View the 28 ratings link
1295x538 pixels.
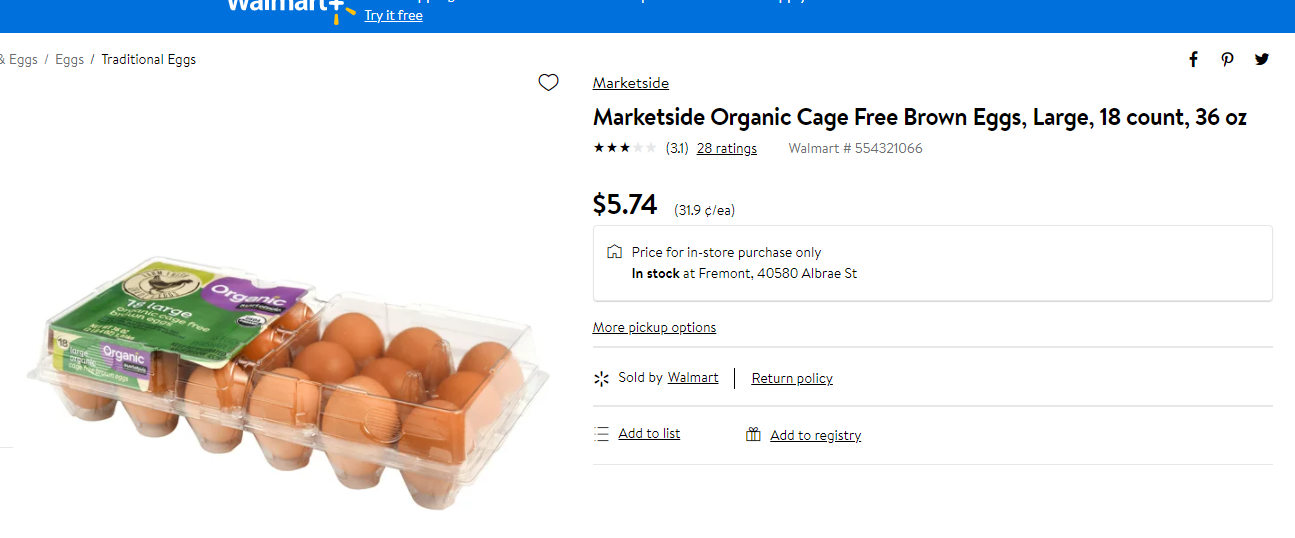727,148
